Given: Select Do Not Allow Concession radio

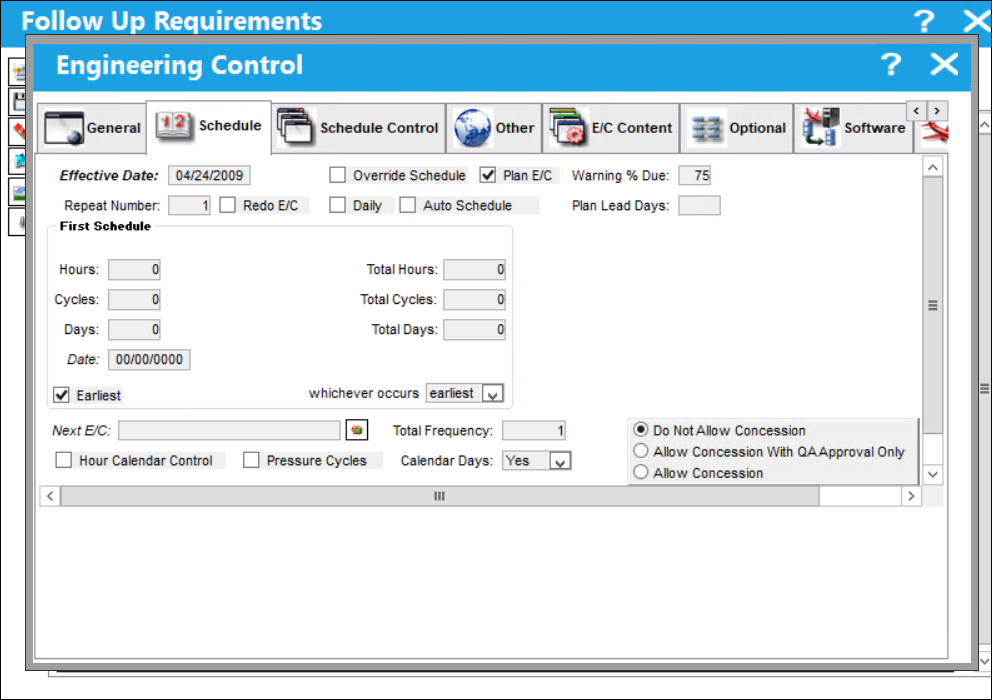Looking at the screenshot, I should [x=641, y=430].
